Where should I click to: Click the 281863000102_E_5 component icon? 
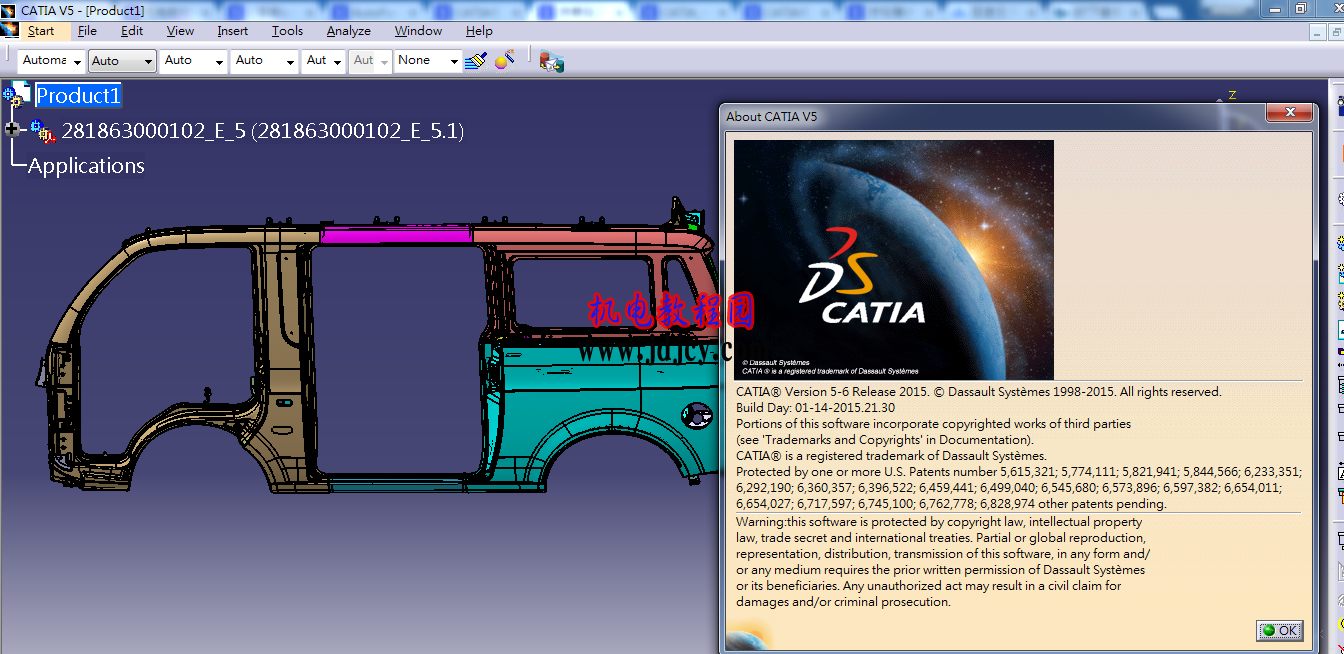(43, 131)
